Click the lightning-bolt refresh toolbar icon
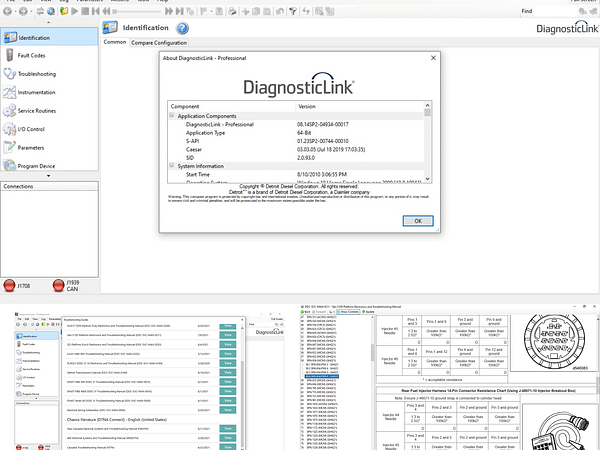 coord(306,11)
